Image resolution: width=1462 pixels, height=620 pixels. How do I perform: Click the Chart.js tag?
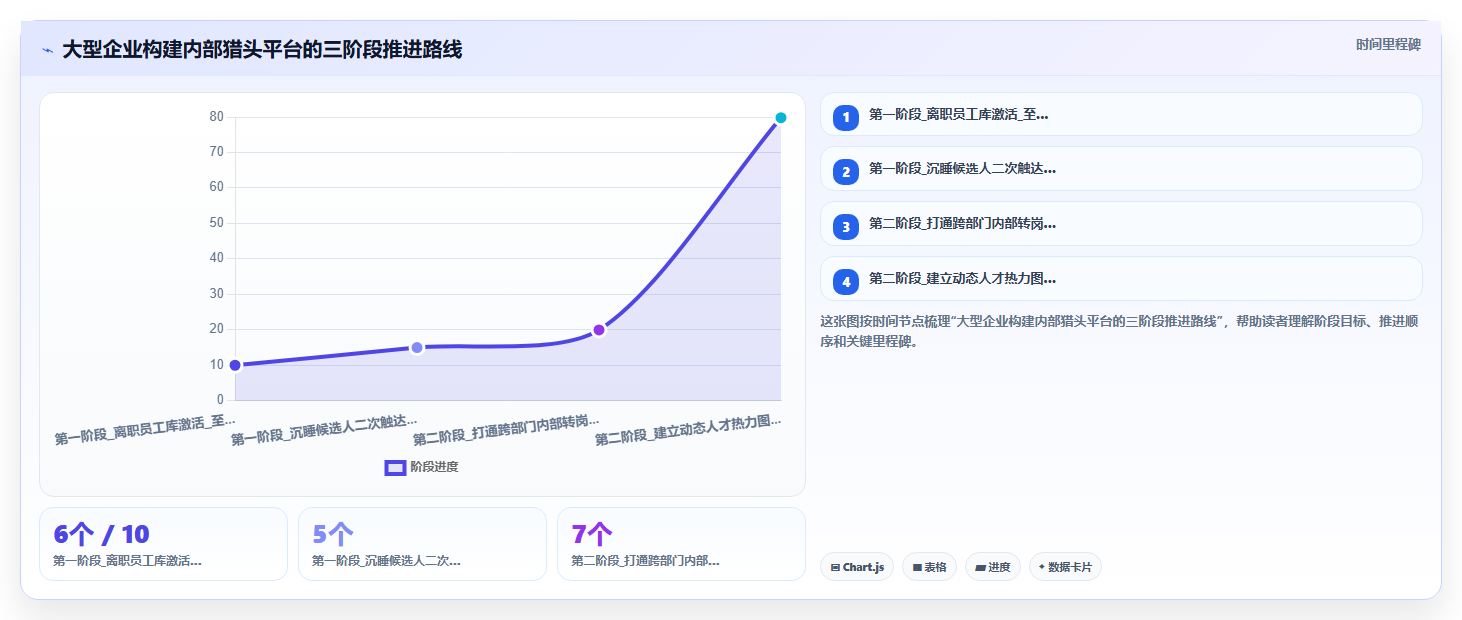coord(857,567)
